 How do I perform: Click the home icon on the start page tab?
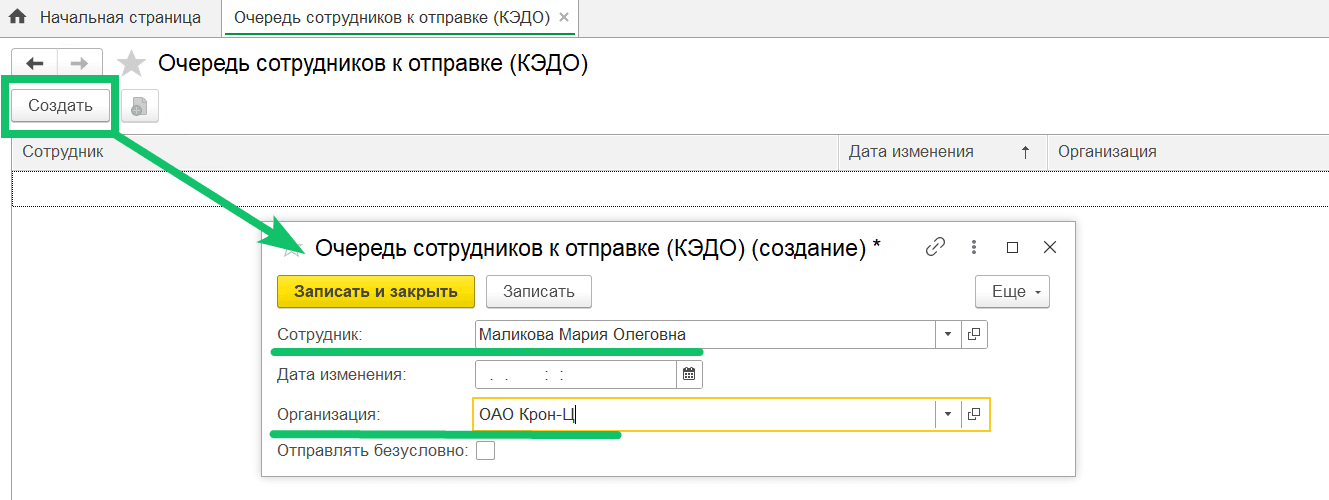17,18
